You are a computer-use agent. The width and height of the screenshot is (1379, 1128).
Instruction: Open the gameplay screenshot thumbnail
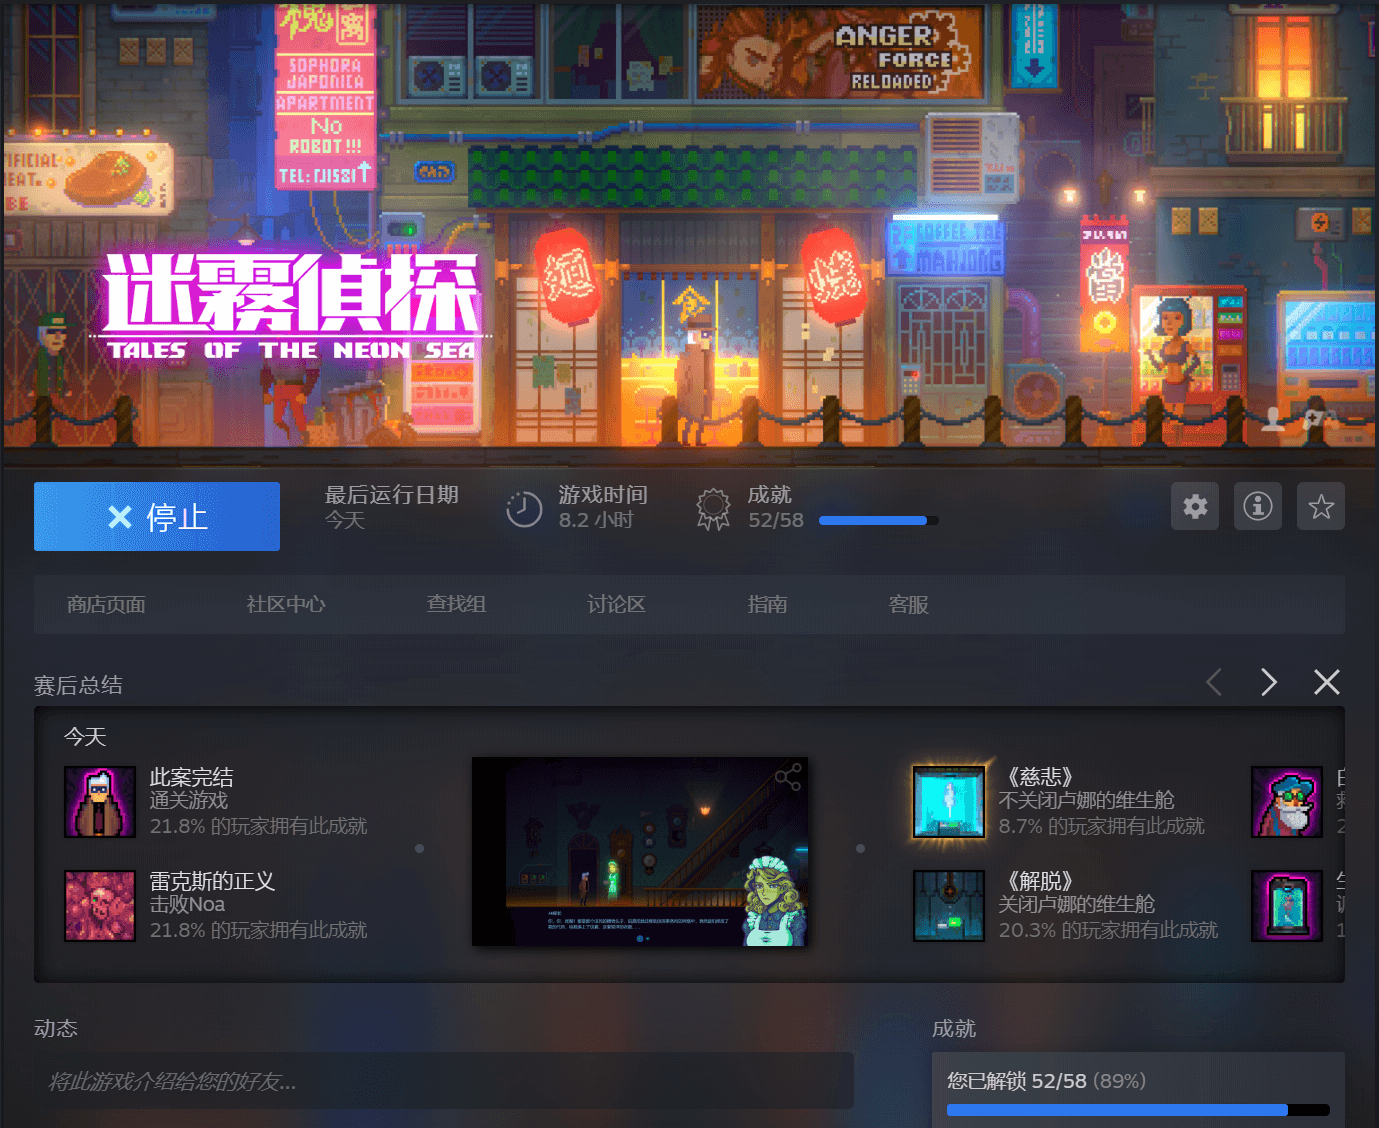click(x=640, y=851)
